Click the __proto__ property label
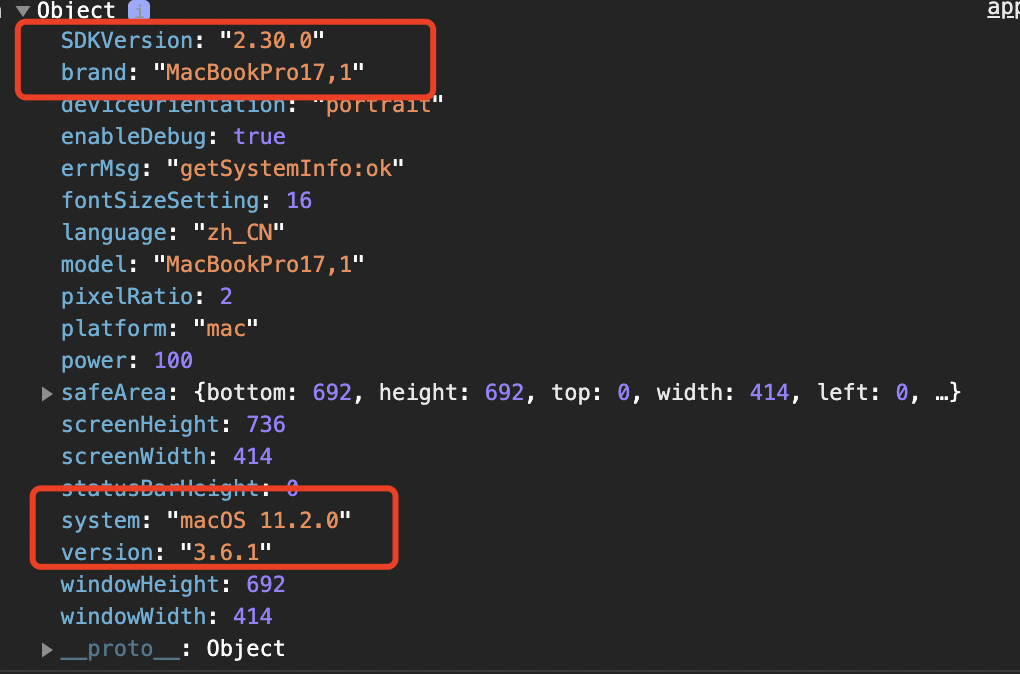Image resolution: width=1020 pixels, height=674 pixels. click(x=120, y=649)
